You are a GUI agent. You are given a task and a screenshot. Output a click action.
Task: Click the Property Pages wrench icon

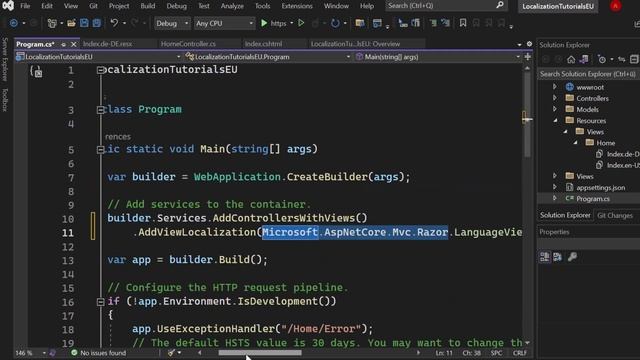[572, 257]
